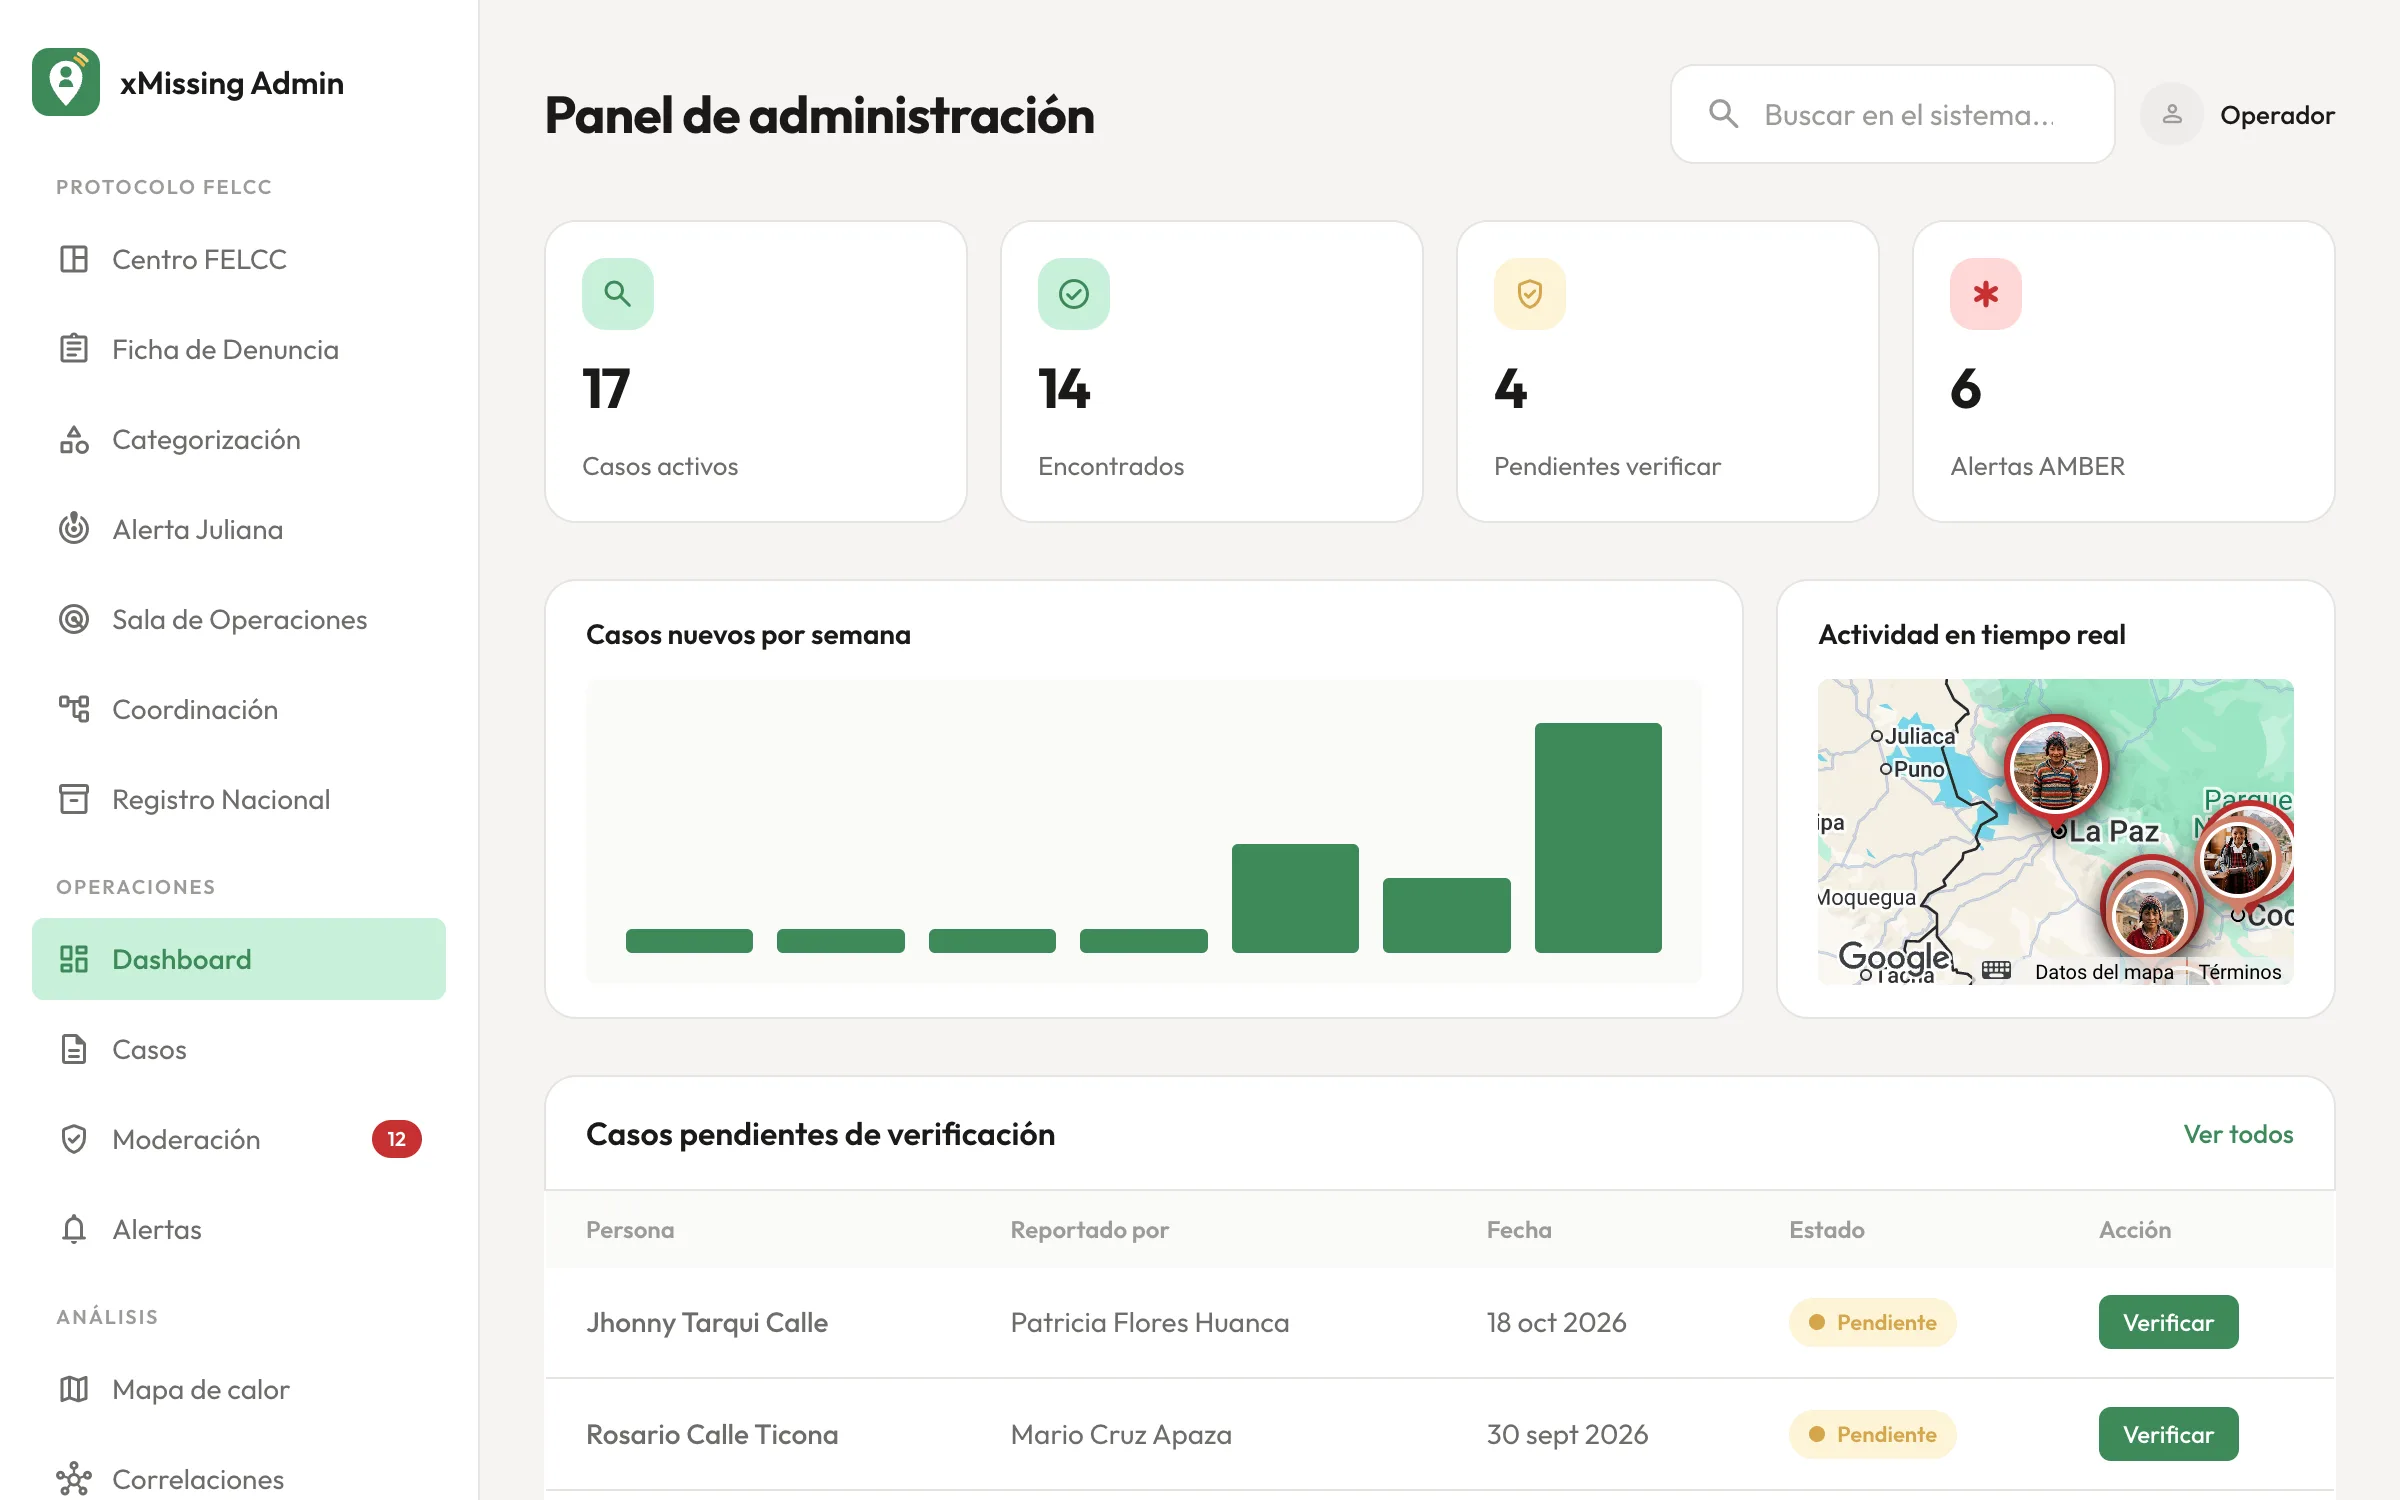Click the Operador label

(2277, 115)
